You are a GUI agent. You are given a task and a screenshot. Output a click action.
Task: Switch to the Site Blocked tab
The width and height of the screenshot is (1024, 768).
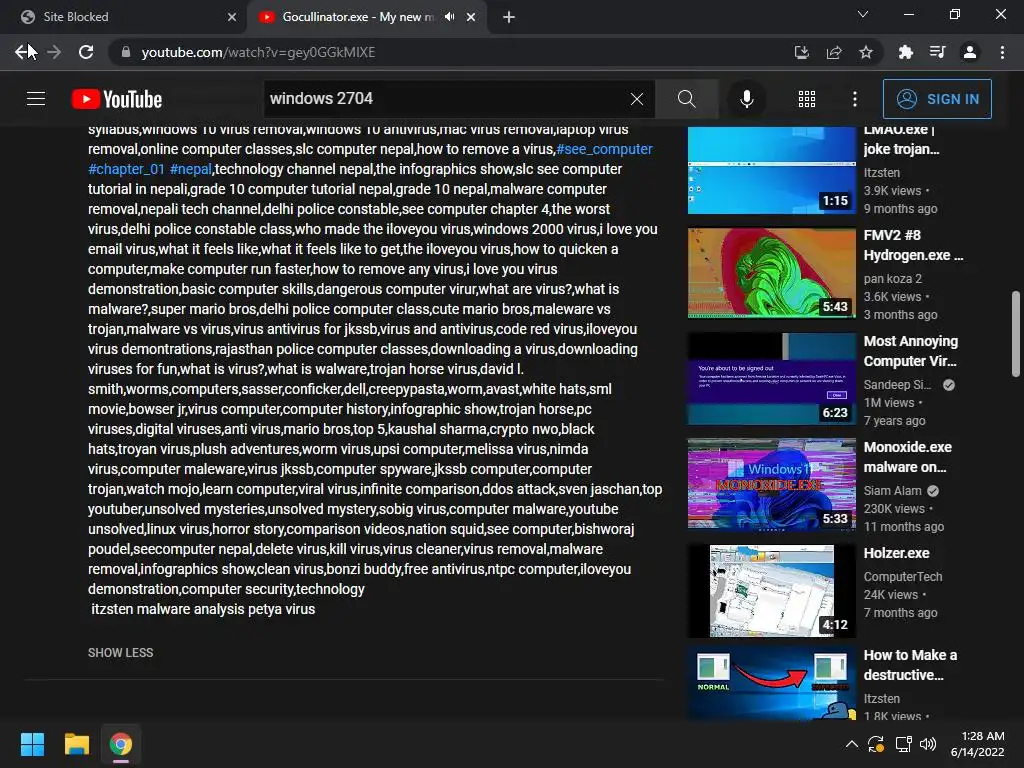124,17
